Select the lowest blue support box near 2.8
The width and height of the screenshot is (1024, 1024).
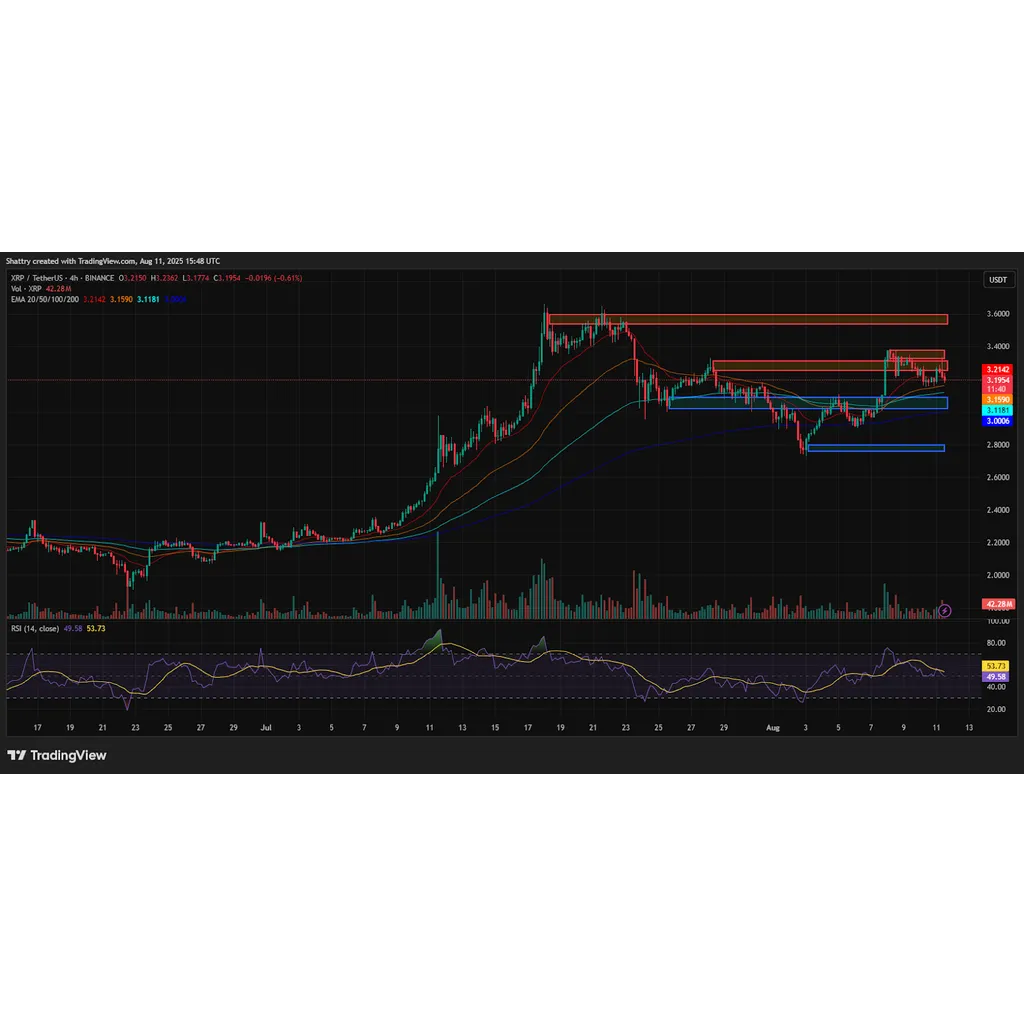(x=876, y=448)
